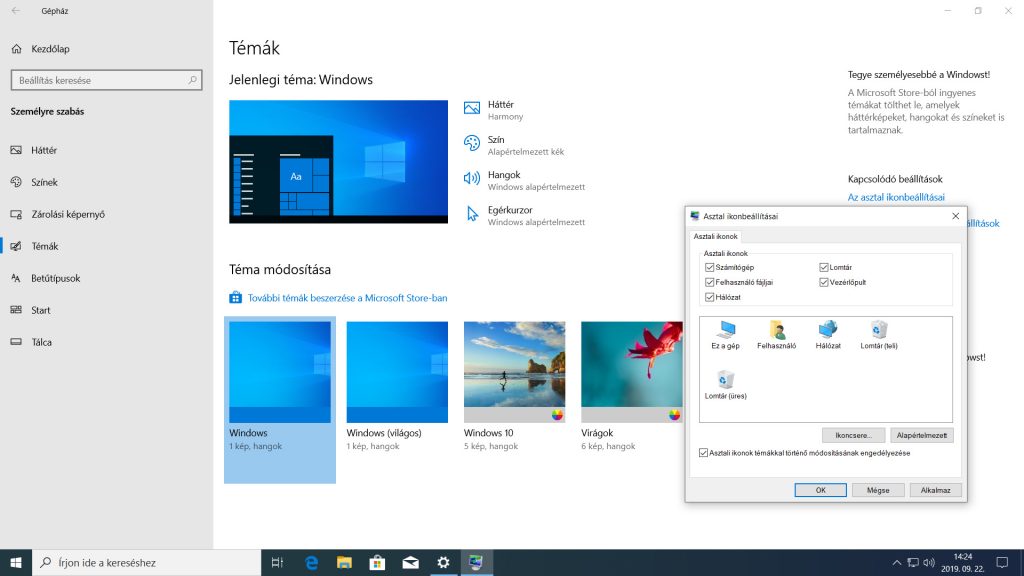Image resolution: width=1024 pixels, height=576 pixels.
Task: Click the Ikoncsere... button
Action: point(853,435)
